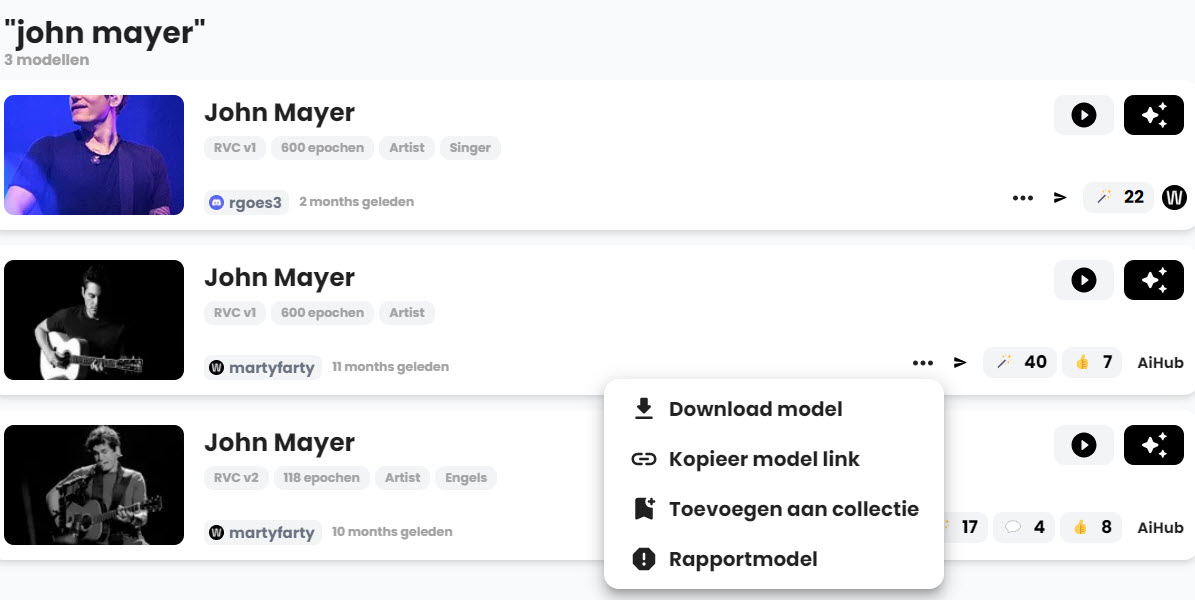Screen dimensions: 1195x600
Task: Open the comments bubble showing 4
Action: [x=1026, y=527]
